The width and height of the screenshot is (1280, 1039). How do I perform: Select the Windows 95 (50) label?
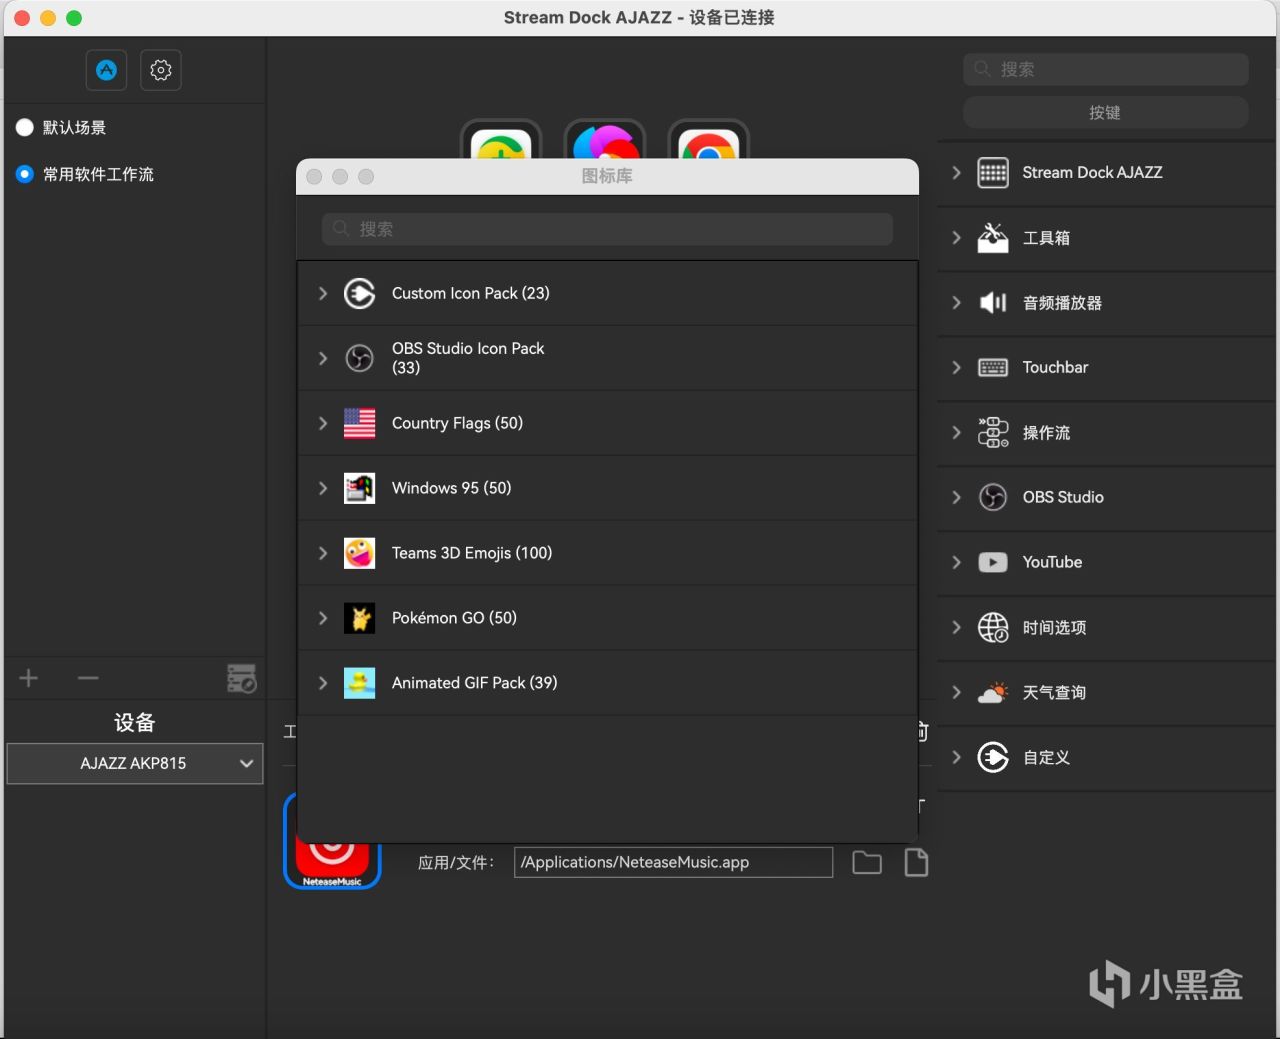pos(451,488)
